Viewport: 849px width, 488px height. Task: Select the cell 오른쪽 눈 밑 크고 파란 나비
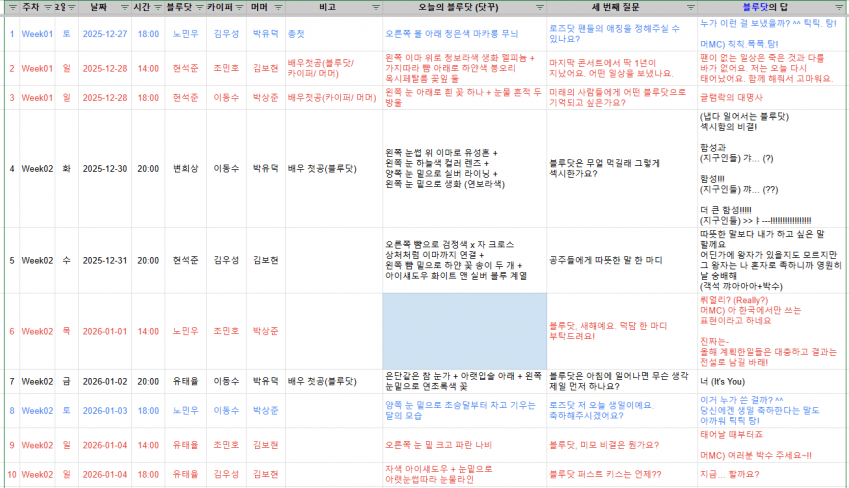[465, 445]
